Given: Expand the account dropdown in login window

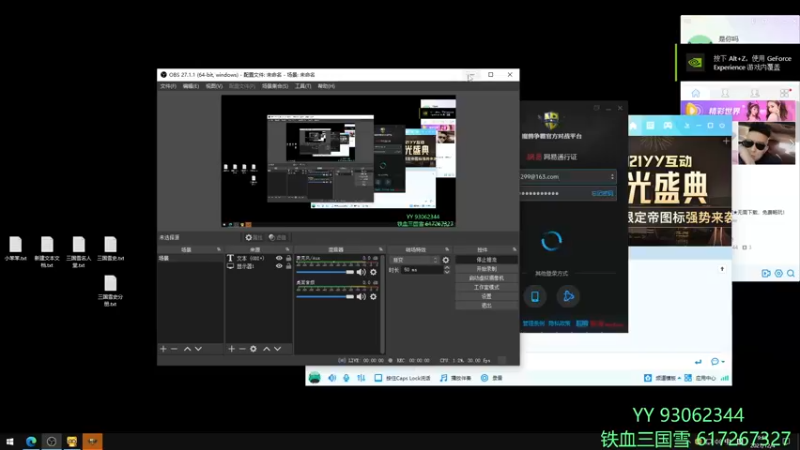Looking at the screenshot, I should (612, 177).
